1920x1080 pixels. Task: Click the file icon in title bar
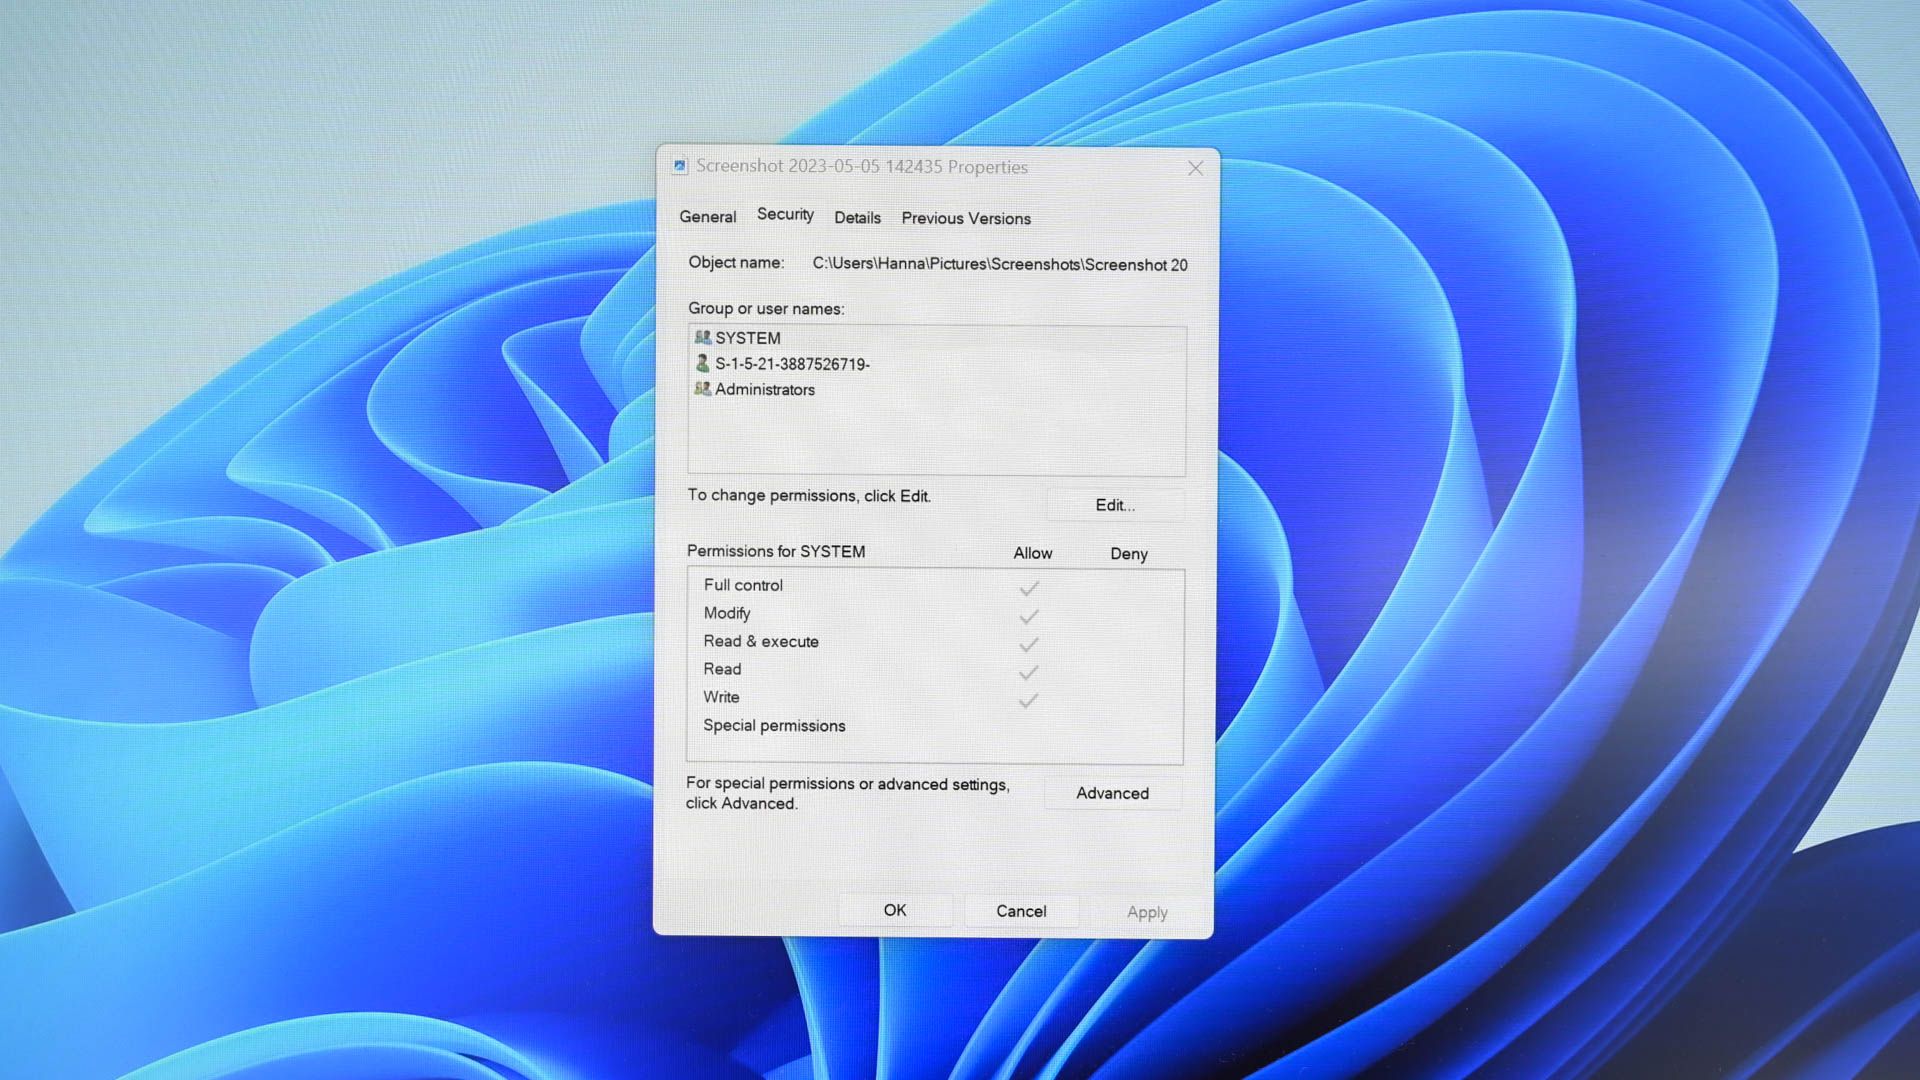point(680,166)
